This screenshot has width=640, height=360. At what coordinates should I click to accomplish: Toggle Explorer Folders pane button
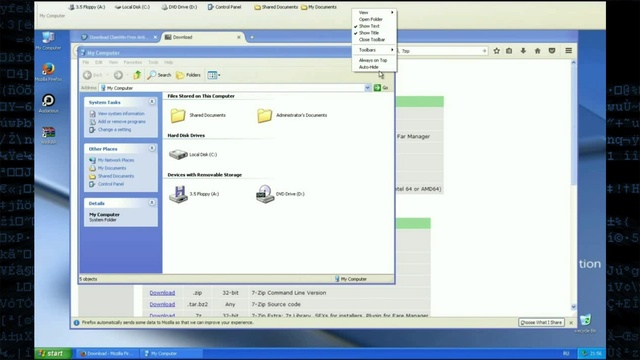[x=189, y=75]
